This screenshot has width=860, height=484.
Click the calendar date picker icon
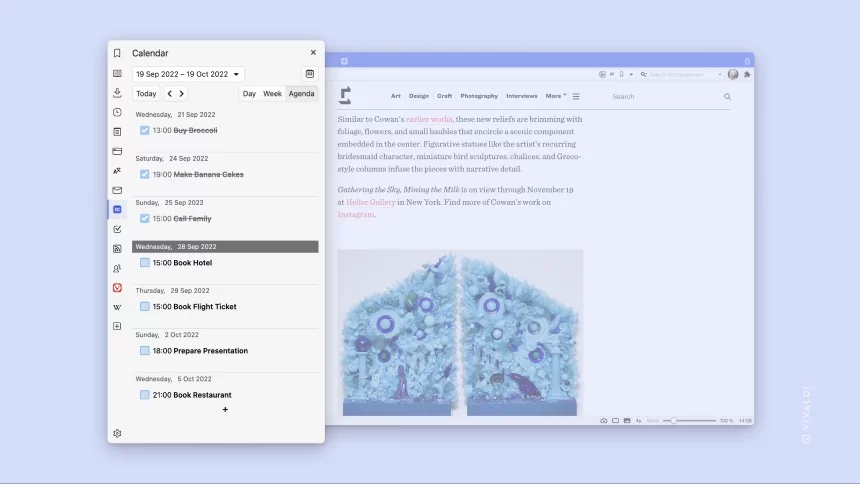point(310,74)
